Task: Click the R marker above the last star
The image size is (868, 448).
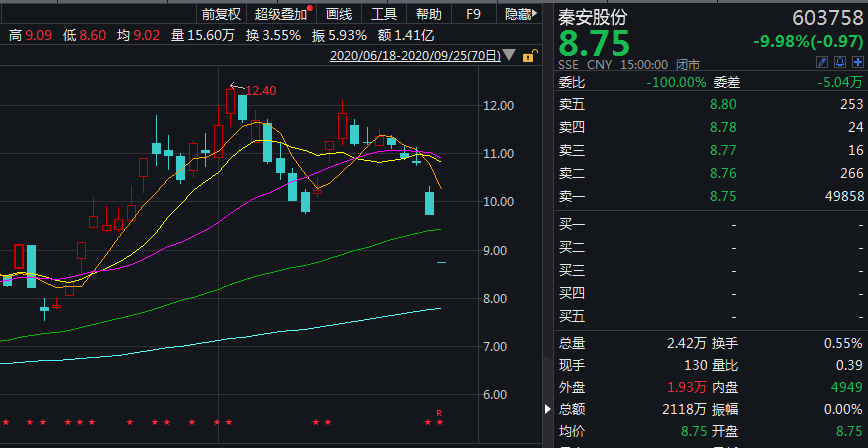Action: [x=440, y=413]
